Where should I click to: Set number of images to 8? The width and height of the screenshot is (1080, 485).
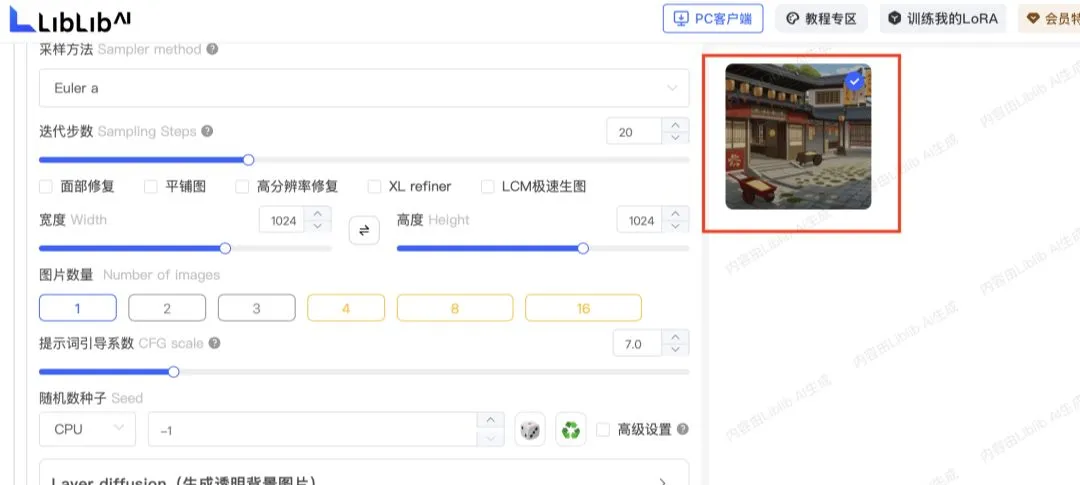click(455, 308)
